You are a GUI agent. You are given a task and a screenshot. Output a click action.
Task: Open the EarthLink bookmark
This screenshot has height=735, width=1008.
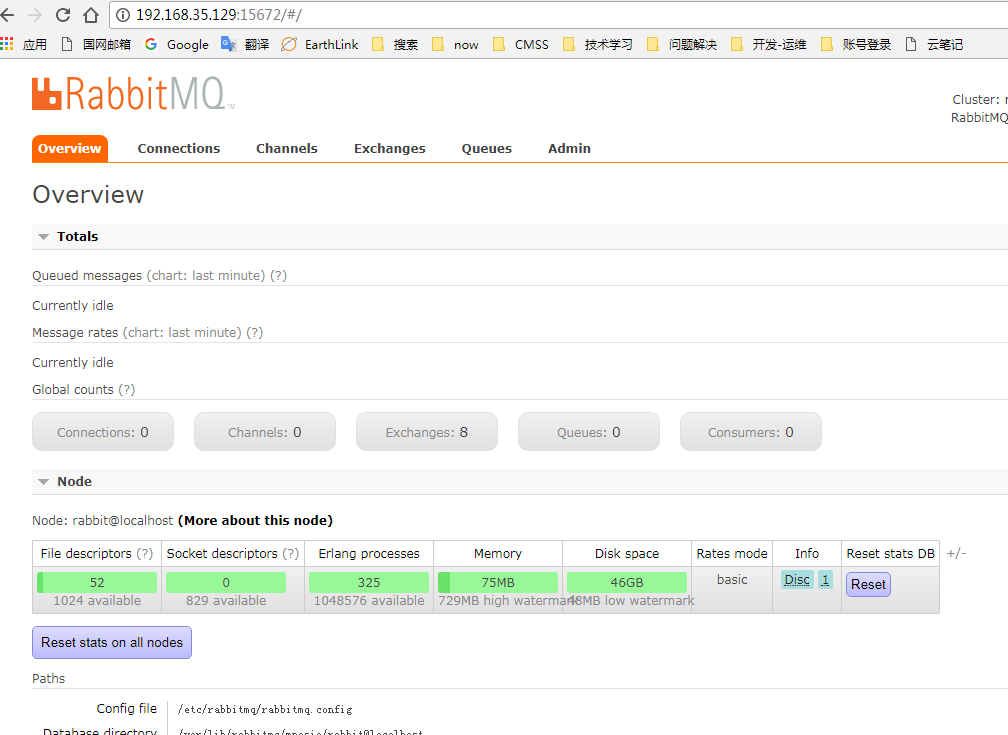[320, 44]
